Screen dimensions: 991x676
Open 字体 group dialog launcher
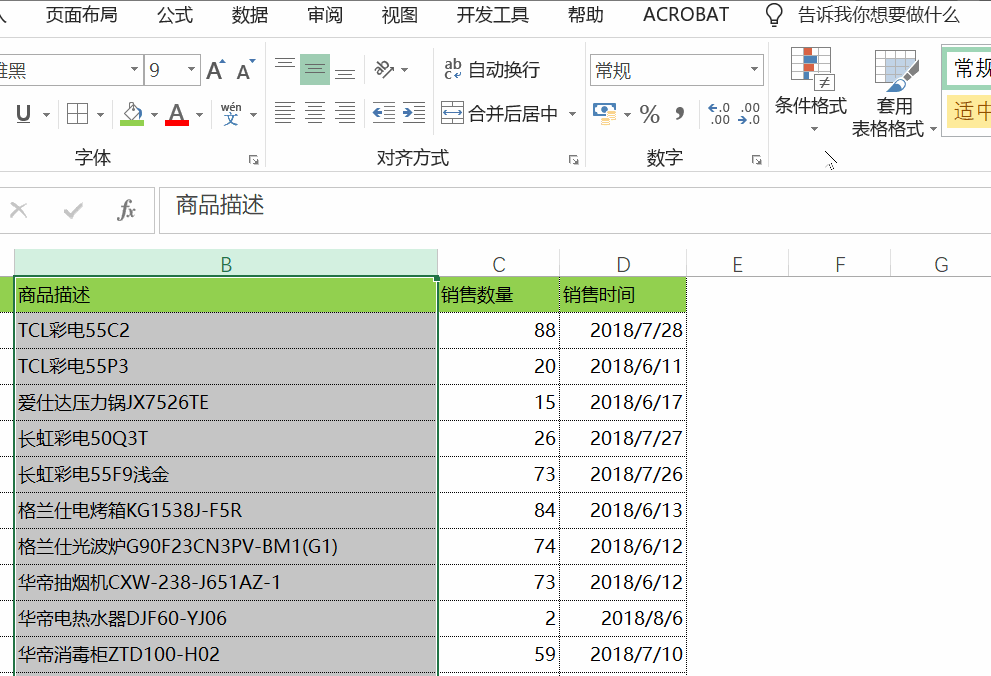tap(253, 160)
